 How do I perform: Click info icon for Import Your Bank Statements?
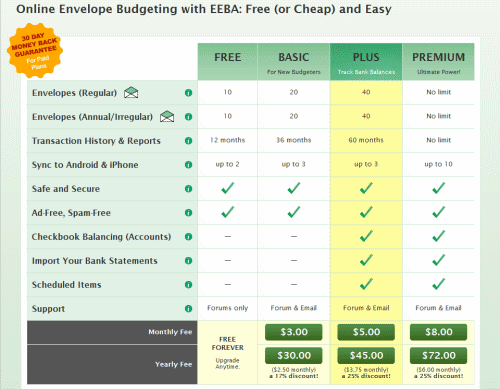tap(188, 261)
